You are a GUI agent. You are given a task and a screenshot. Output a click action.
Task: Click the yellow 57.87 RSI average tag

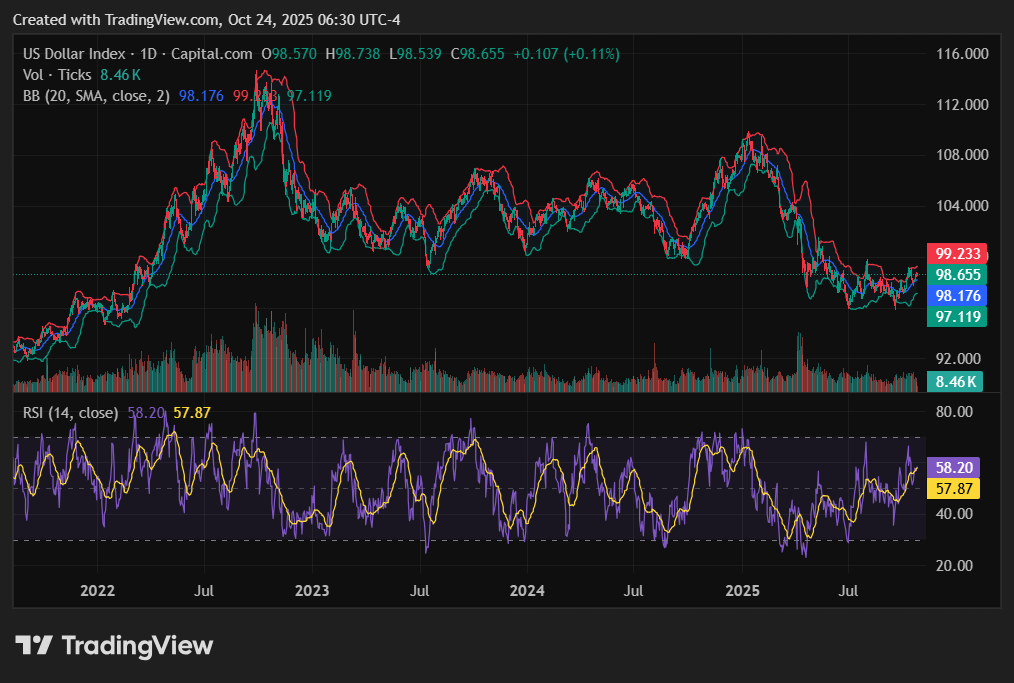[953, 488]
